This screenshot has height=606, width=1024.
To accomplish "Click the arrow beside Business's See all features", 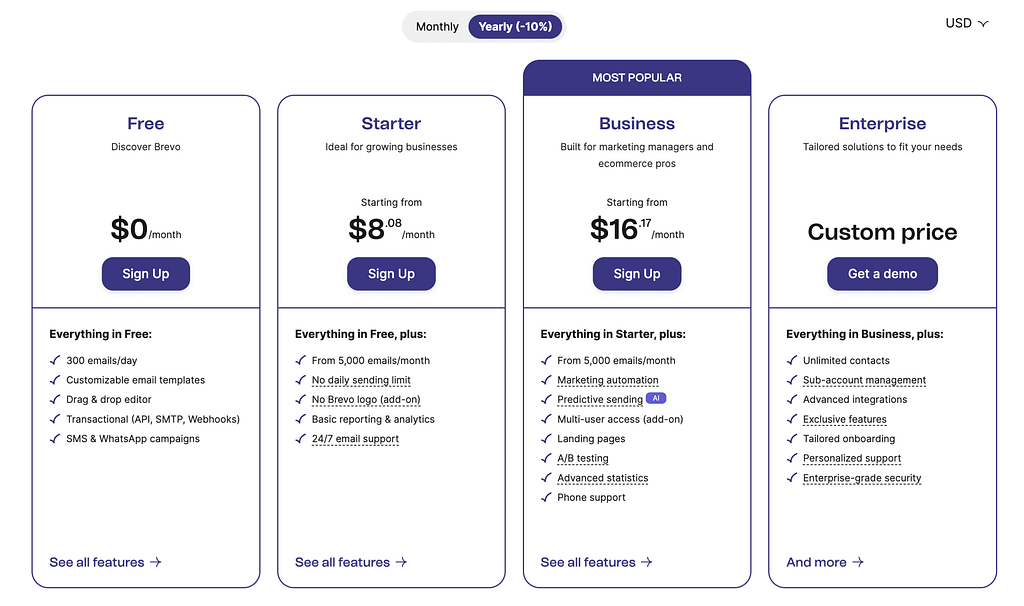I will (647, 562).
